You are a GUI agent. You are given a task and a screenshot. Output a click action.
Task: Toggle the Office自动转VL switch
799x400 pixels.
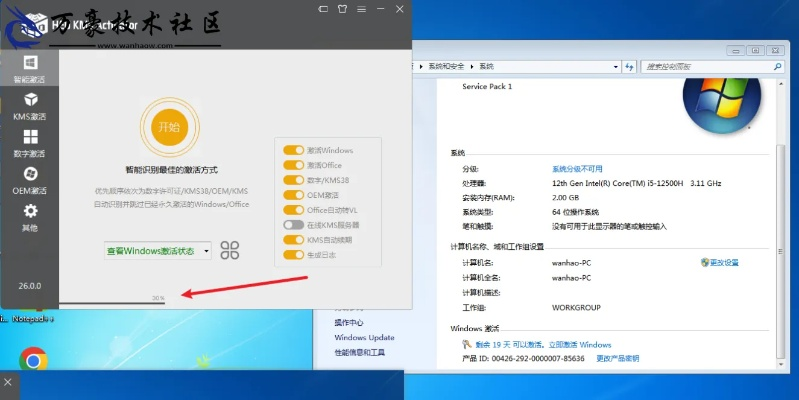coord(294,210)
